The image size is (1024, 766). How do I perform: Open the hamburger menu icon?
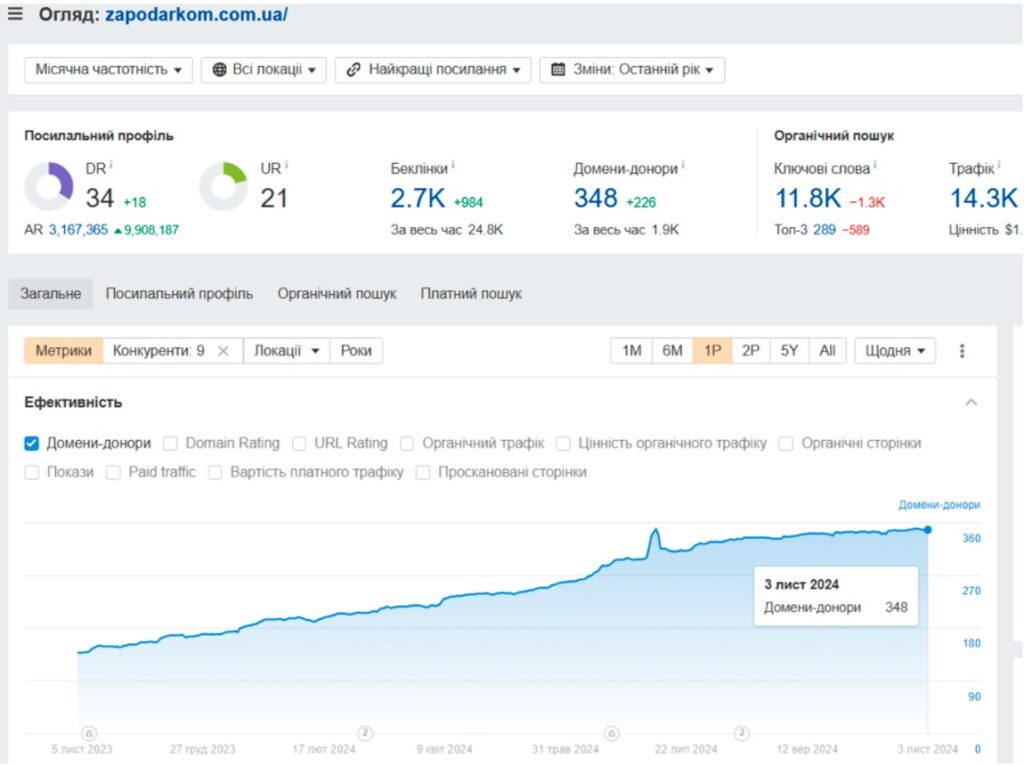tap(15, 15)
